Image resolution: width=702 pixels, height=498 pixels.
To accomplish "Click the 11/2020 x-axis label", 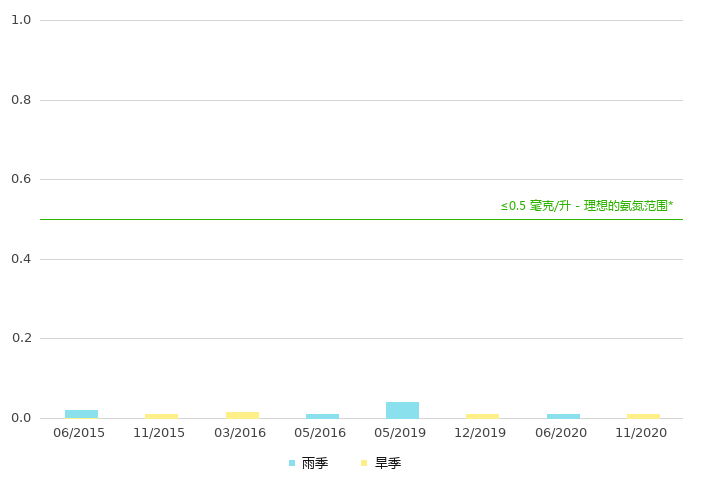I will click(641, 433).
